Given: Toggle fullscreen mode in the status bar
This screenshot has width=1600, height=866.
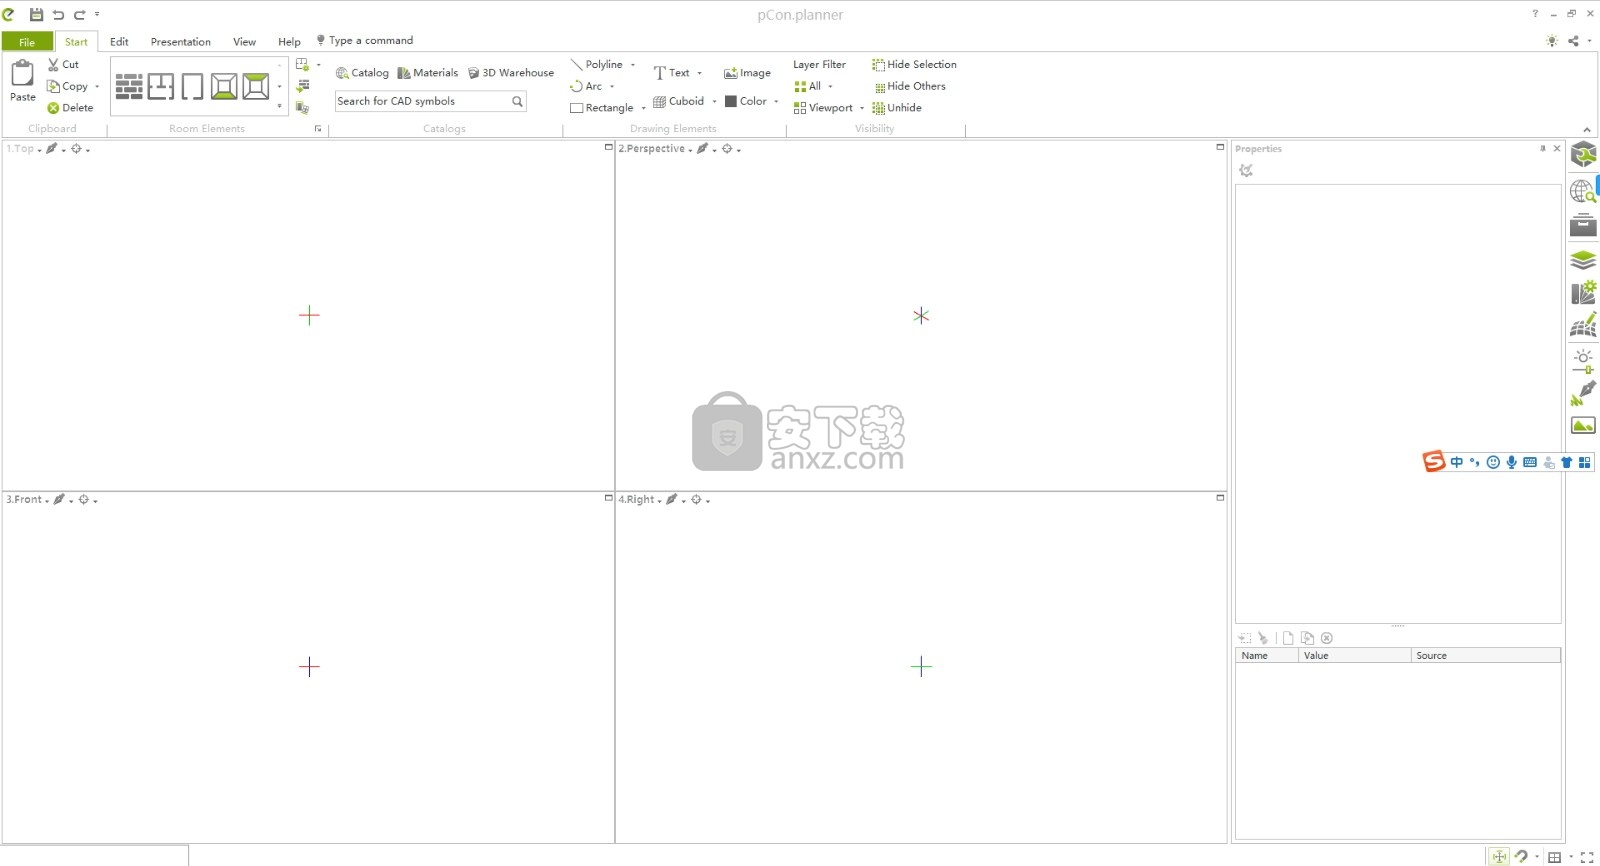Looking at the screenshot, I should (1587, 857).
